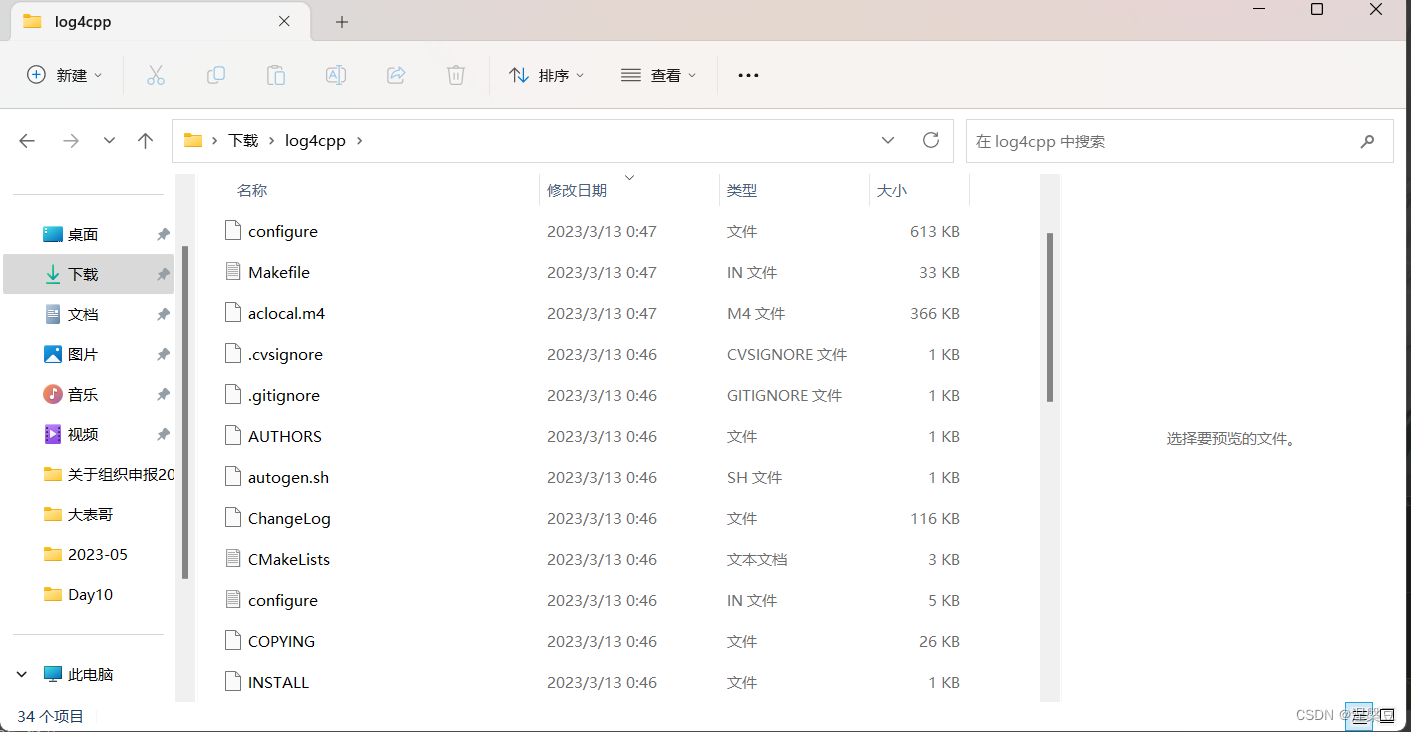Screen dimensions: 1411x732
Task: Select the Desktop 桌面 sidebar item
Action: click(88, 234)
